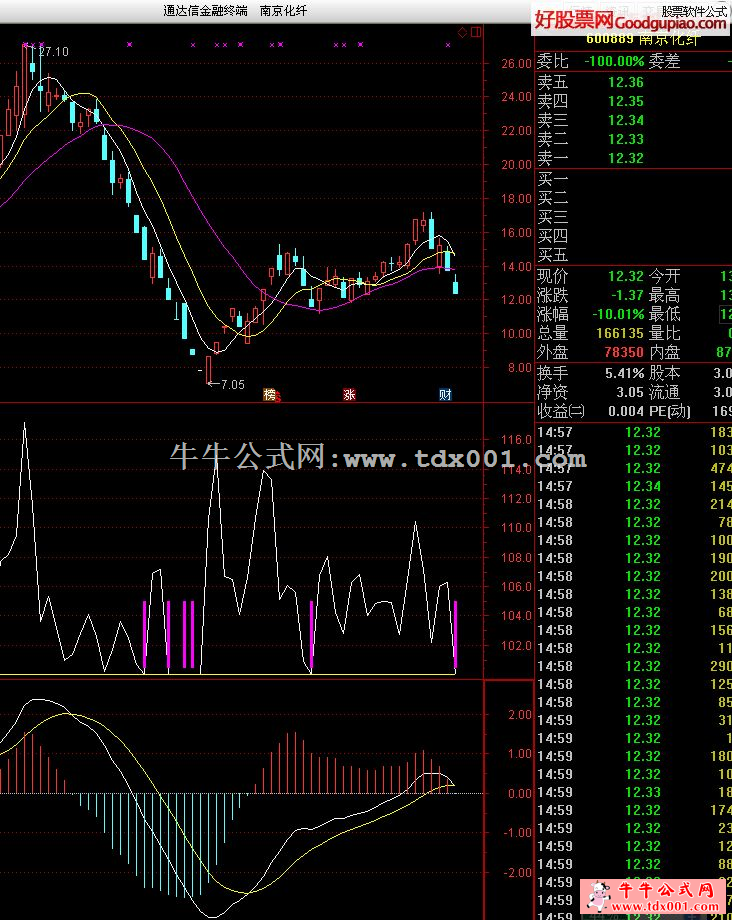Select the 卖四 ask price 12.35
Image resolution: width=732 pixels, height=920 pixels.
click(x=626, y=101)
